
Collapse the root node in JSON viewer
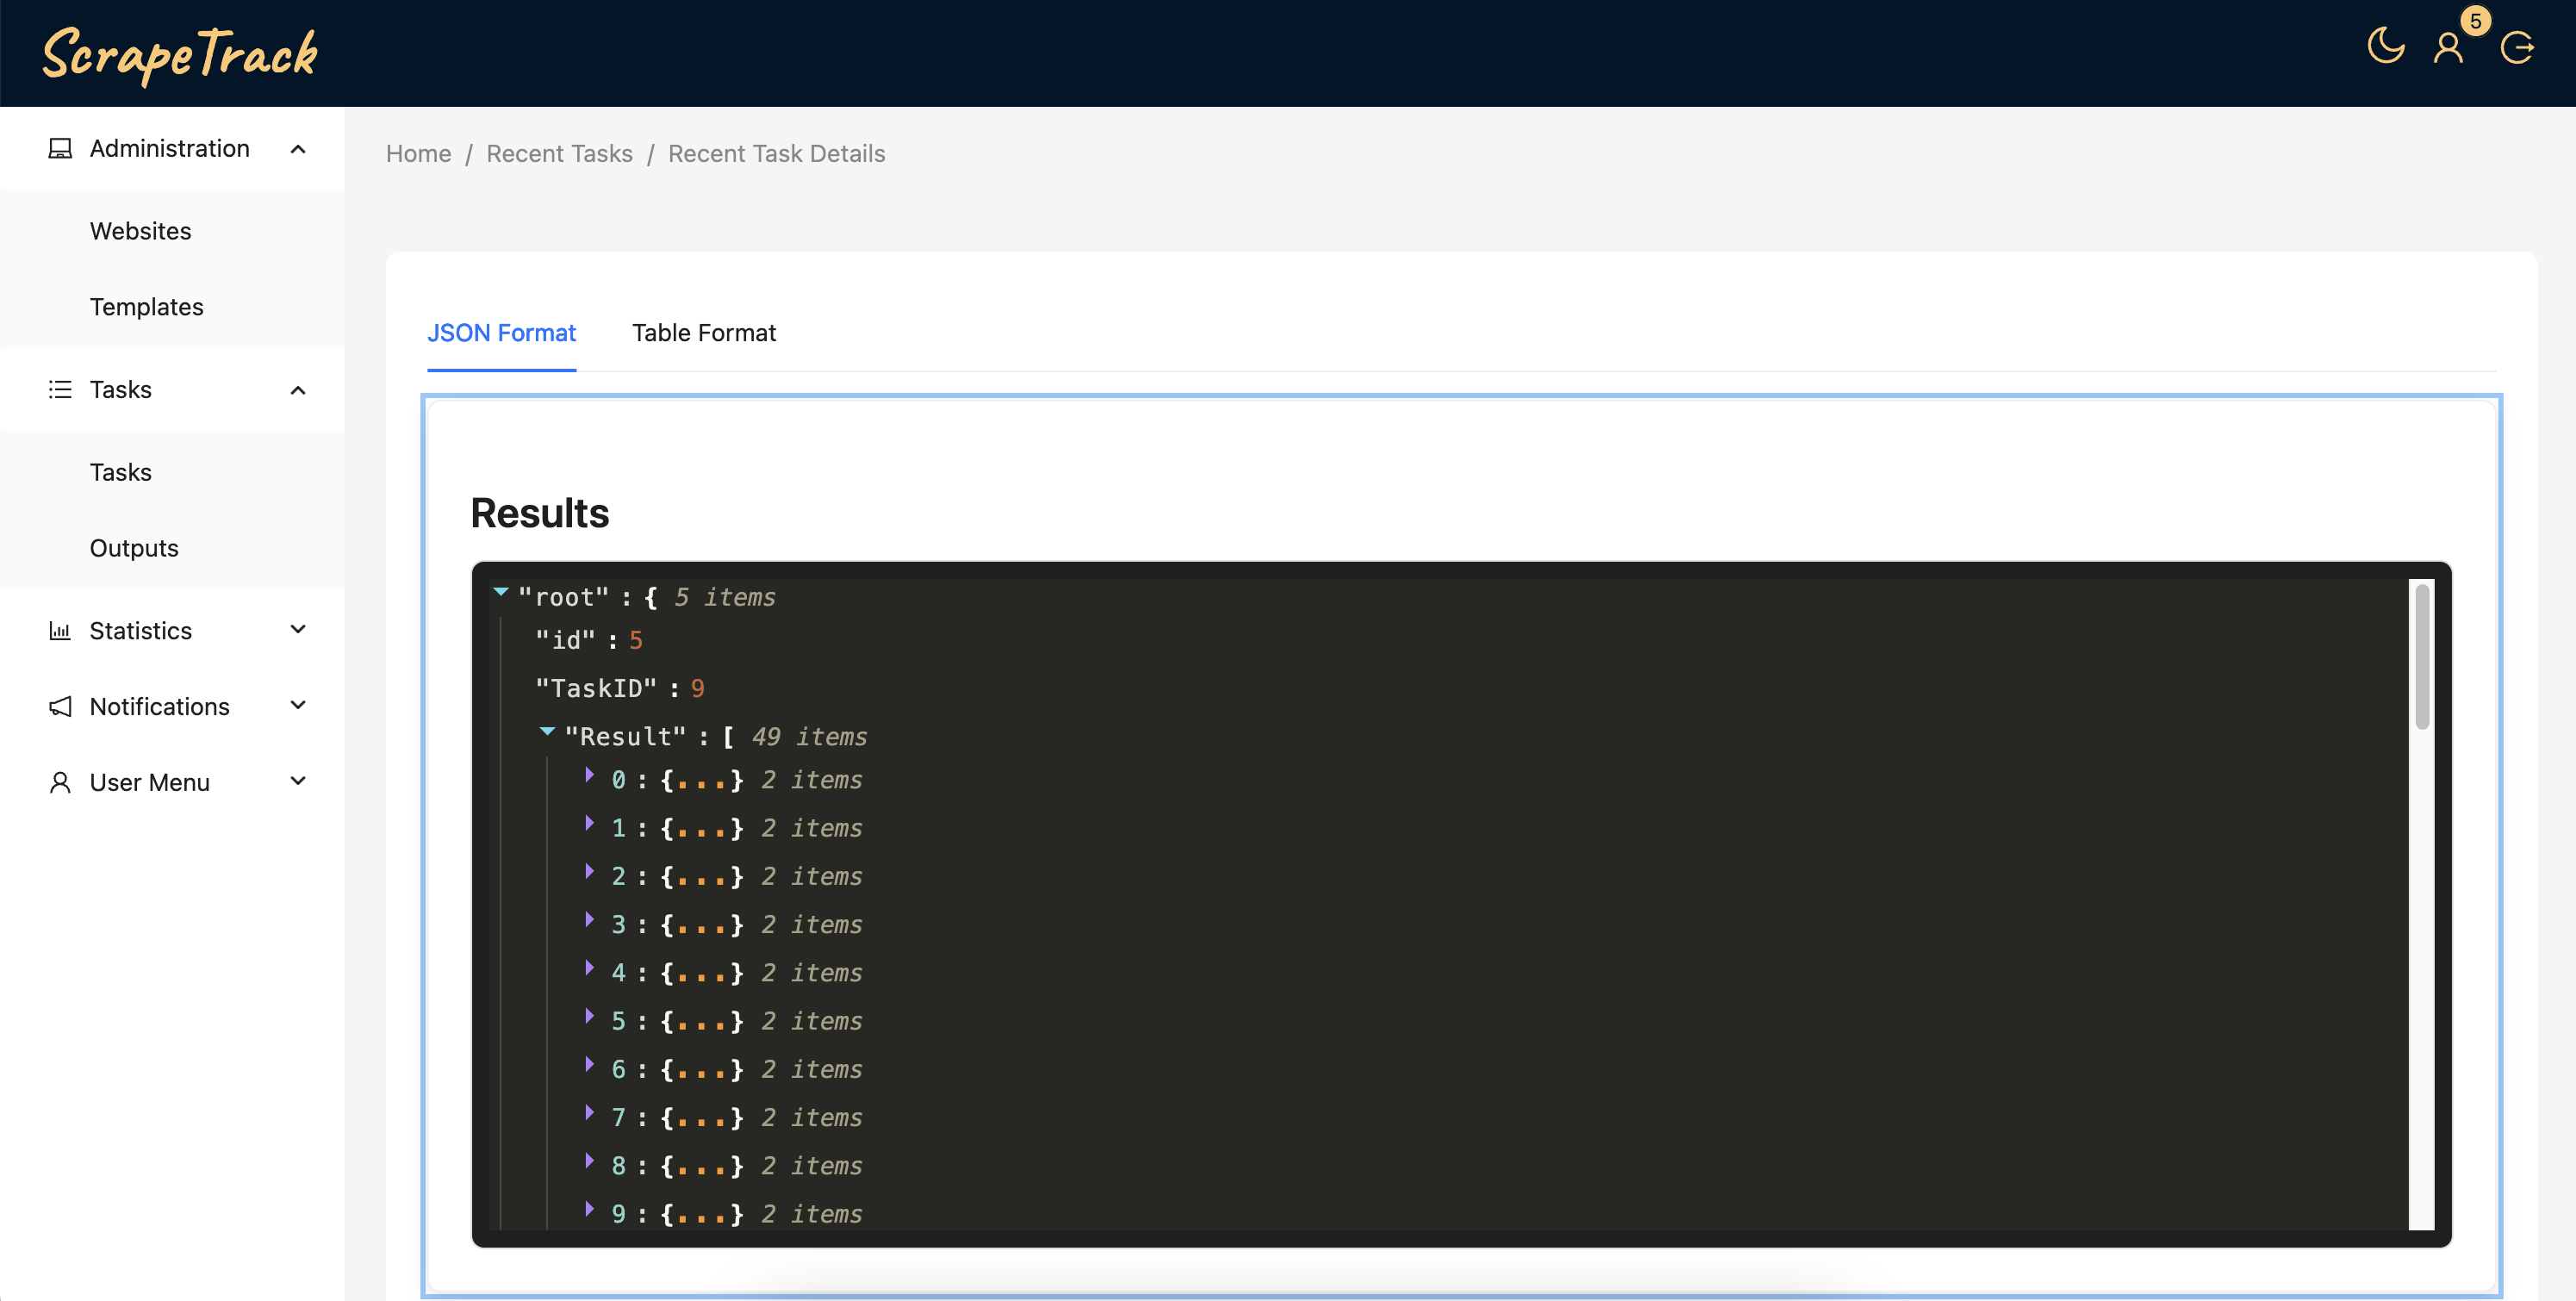[501, 592]
